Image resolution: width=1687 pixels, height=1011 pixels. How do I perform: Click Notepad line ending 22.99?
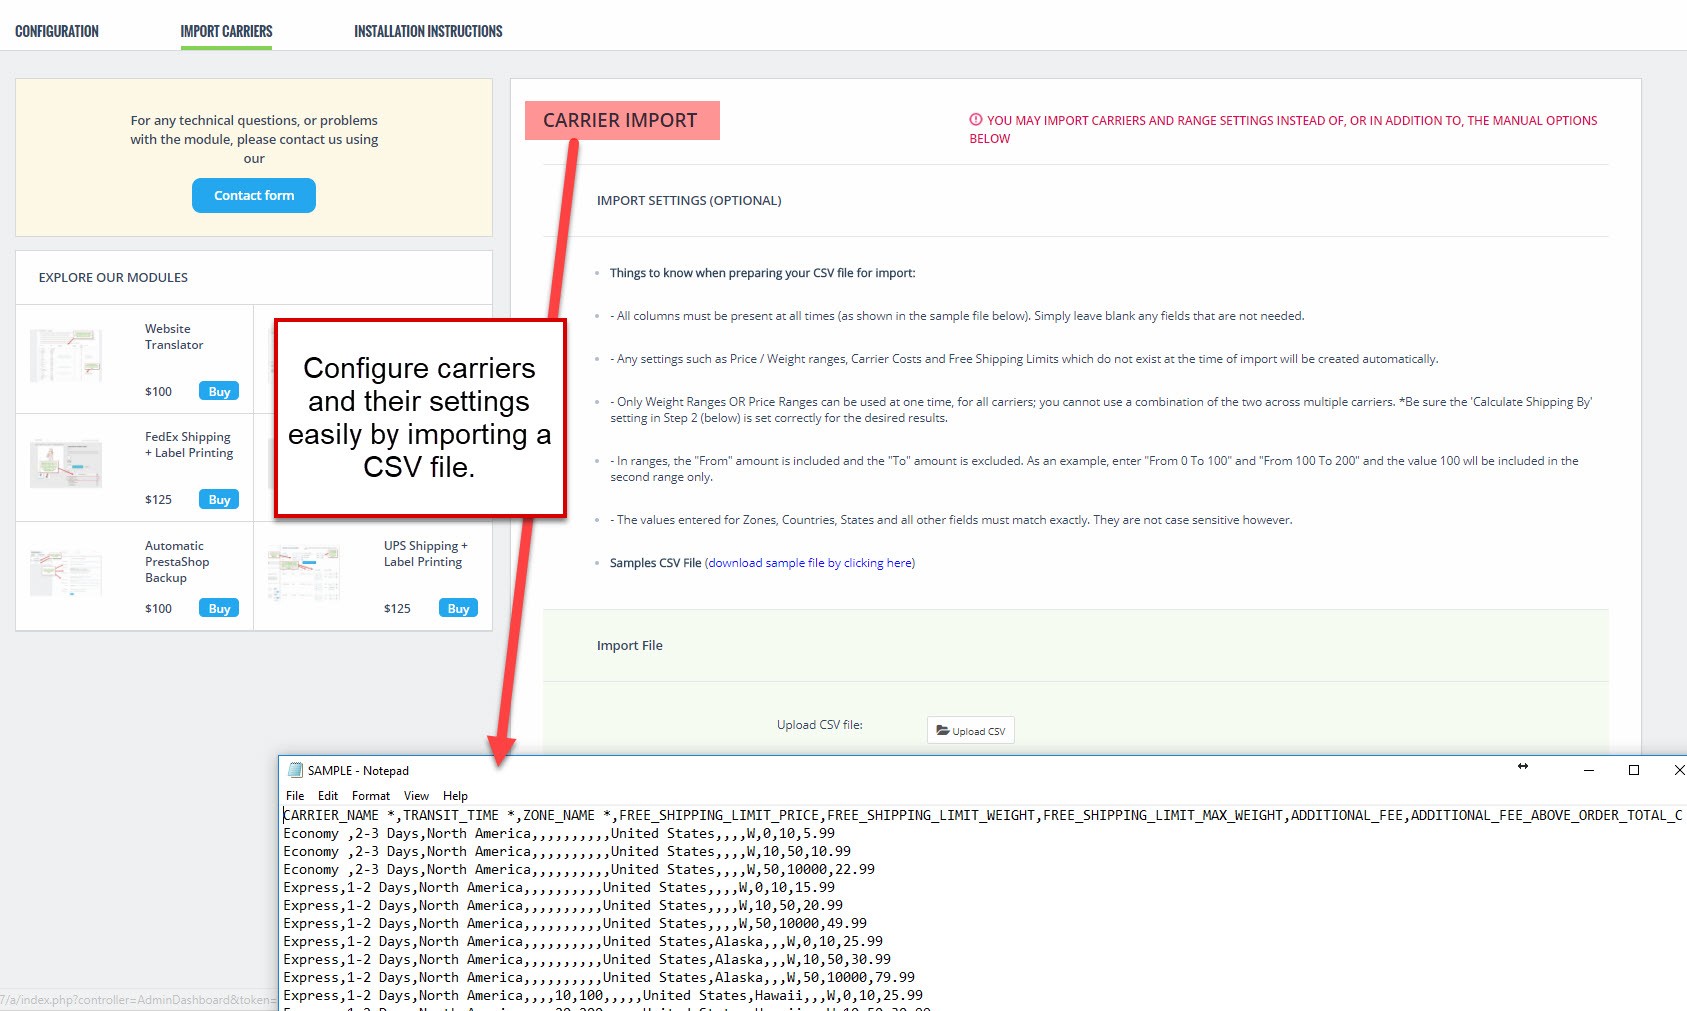pyautogui.click(x=579, y=869)
